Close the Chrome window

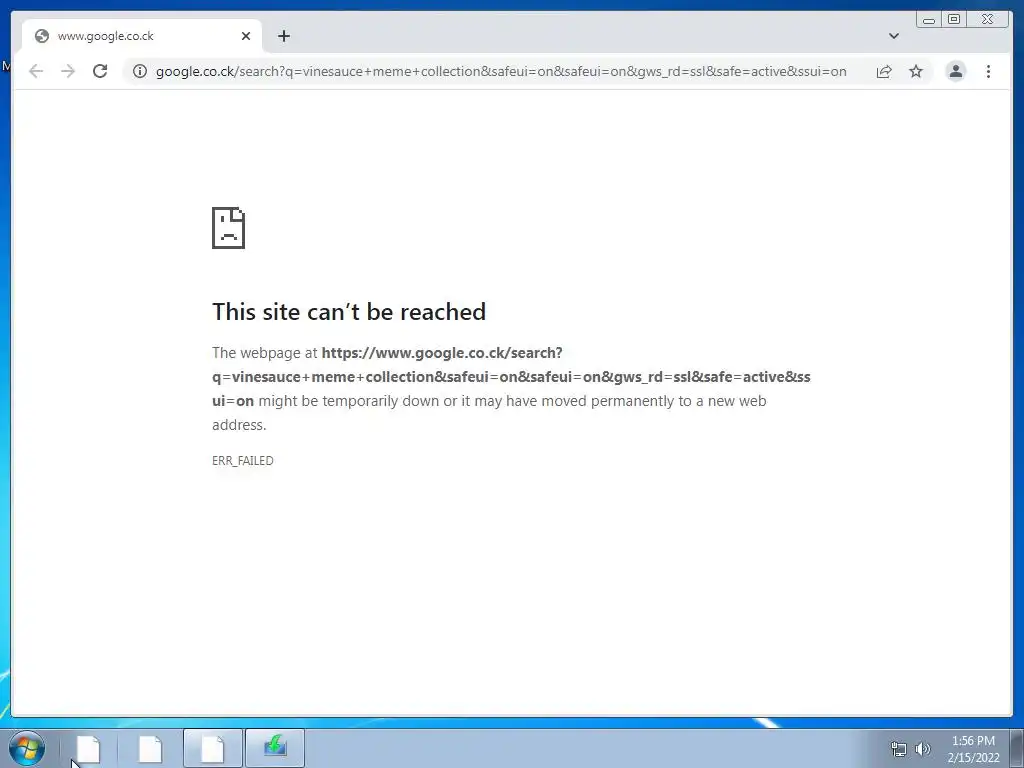[988, 20]
